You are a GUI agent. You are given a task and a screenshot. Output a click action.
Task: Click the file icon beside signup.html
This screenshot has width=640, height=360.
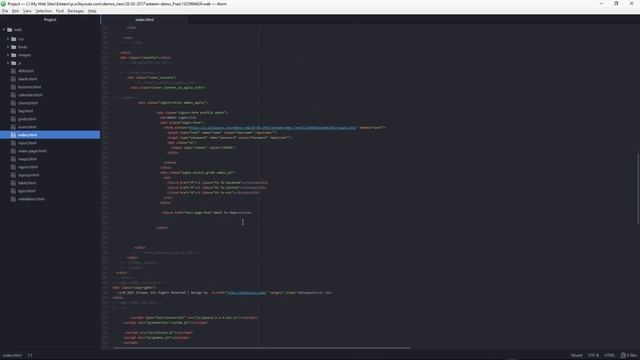click(x=13, y=175)
